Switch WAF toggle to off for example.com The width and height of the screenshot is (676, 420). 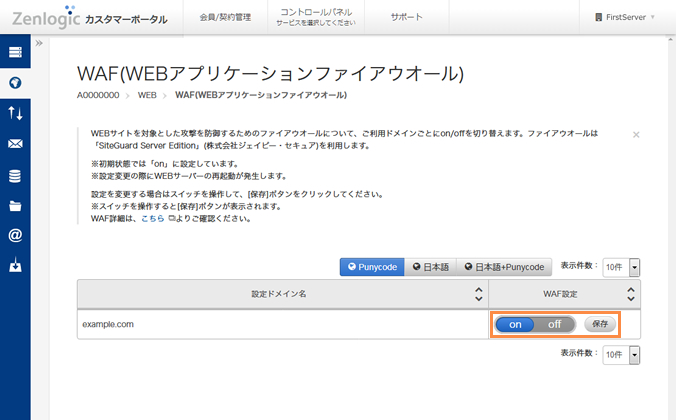554,324
